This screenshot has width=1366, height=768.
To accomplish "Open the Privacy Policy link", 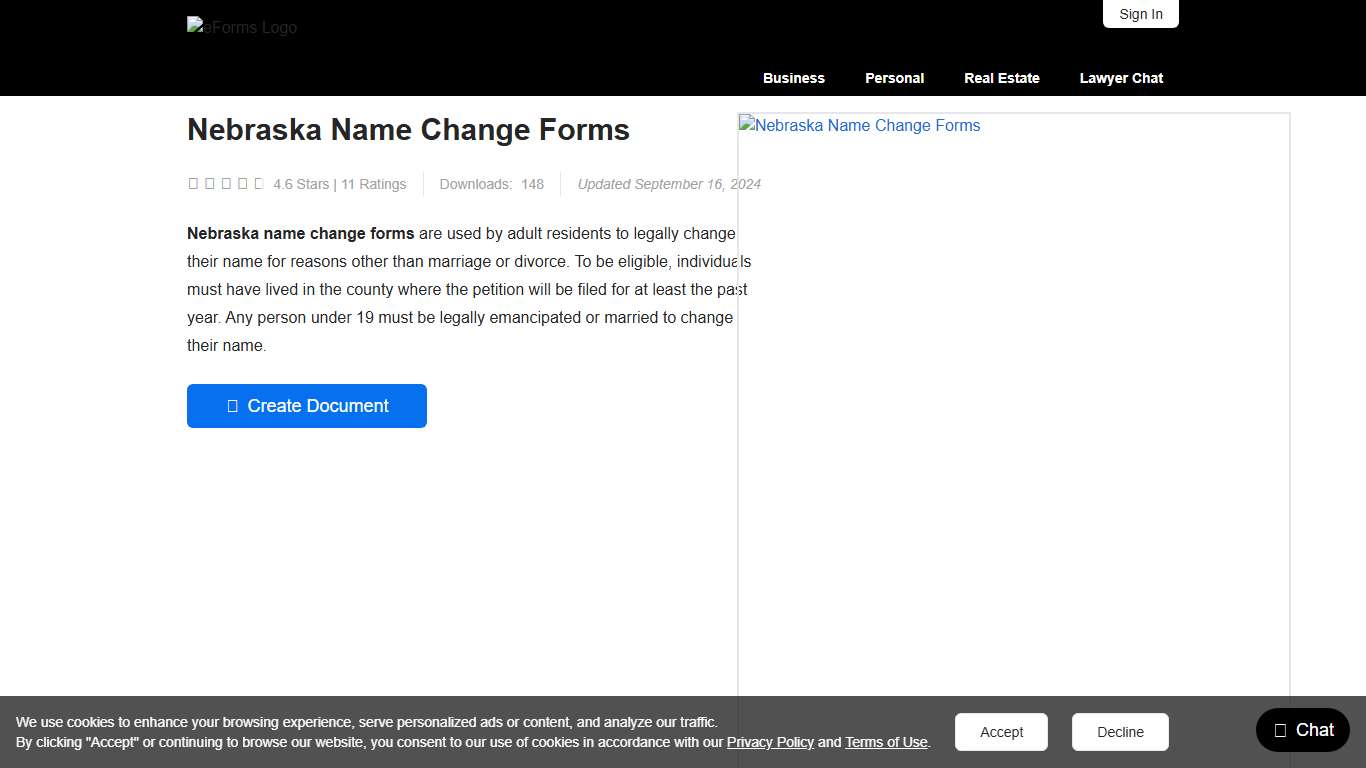I will pos(770,742).
